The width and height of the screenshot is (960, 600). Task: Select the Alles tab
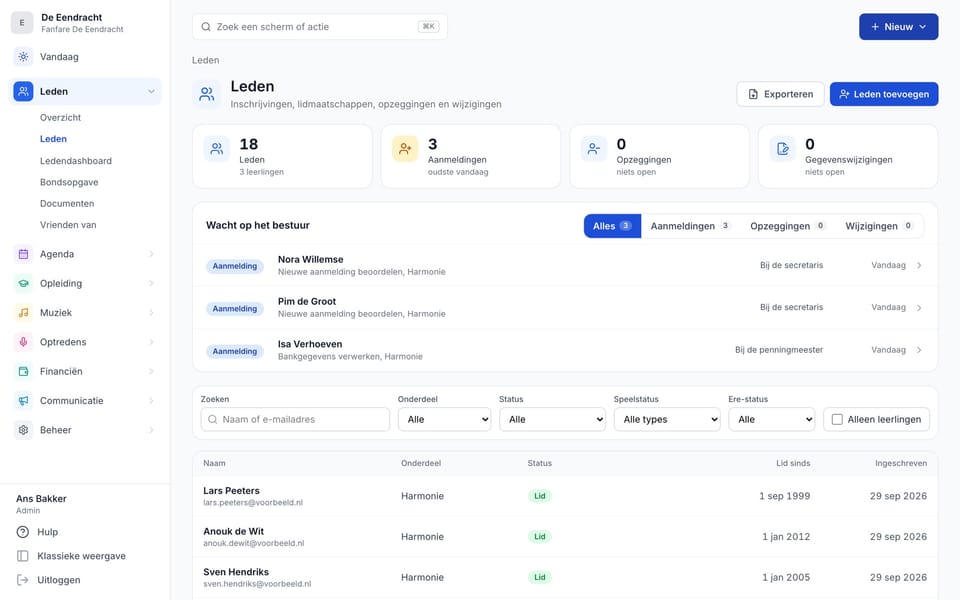(x=612, y=226)
